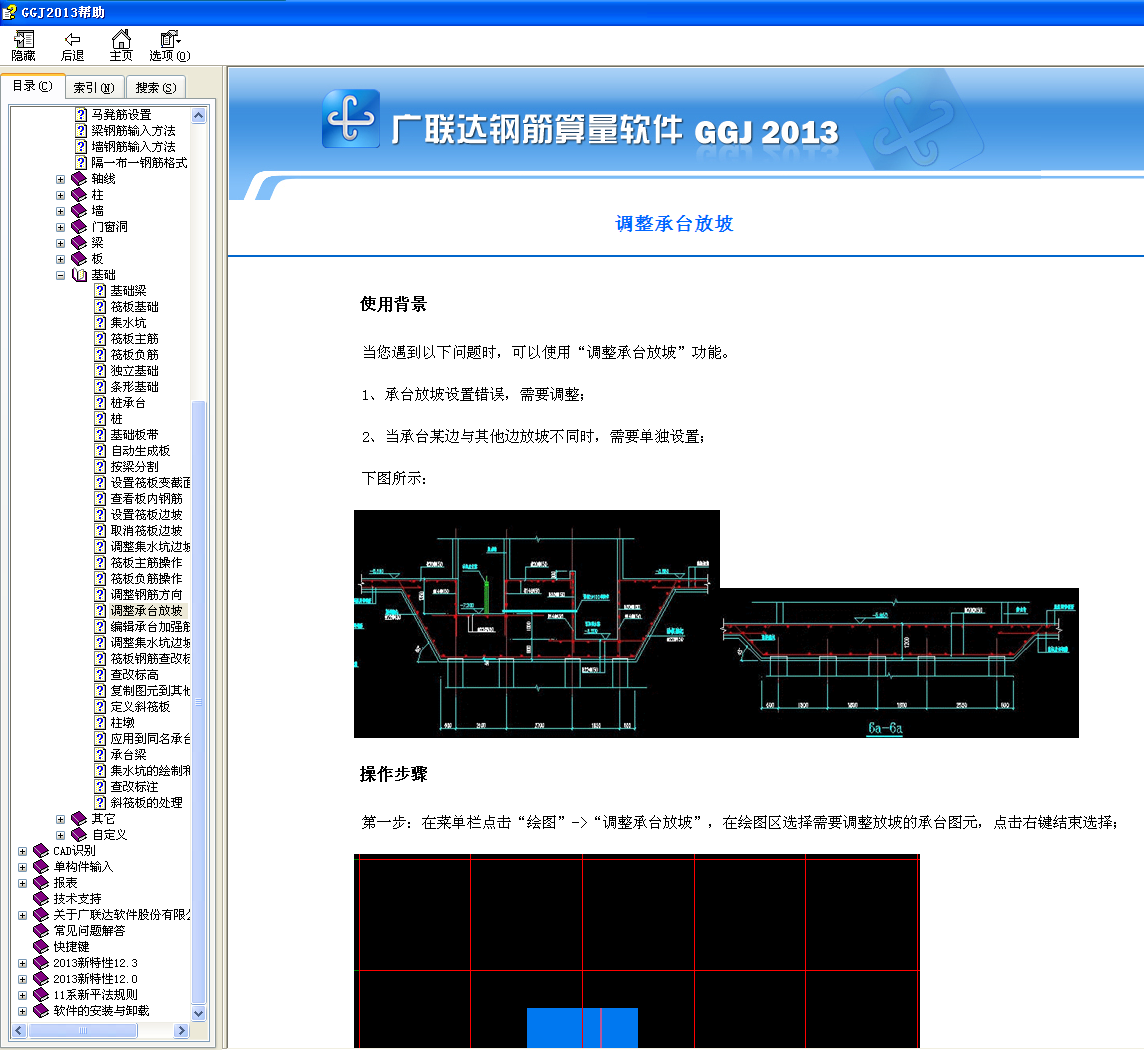Expand the 门窗洞 tree node
The width and height of the screenshot is (1144, 1050).
[61, 228]
